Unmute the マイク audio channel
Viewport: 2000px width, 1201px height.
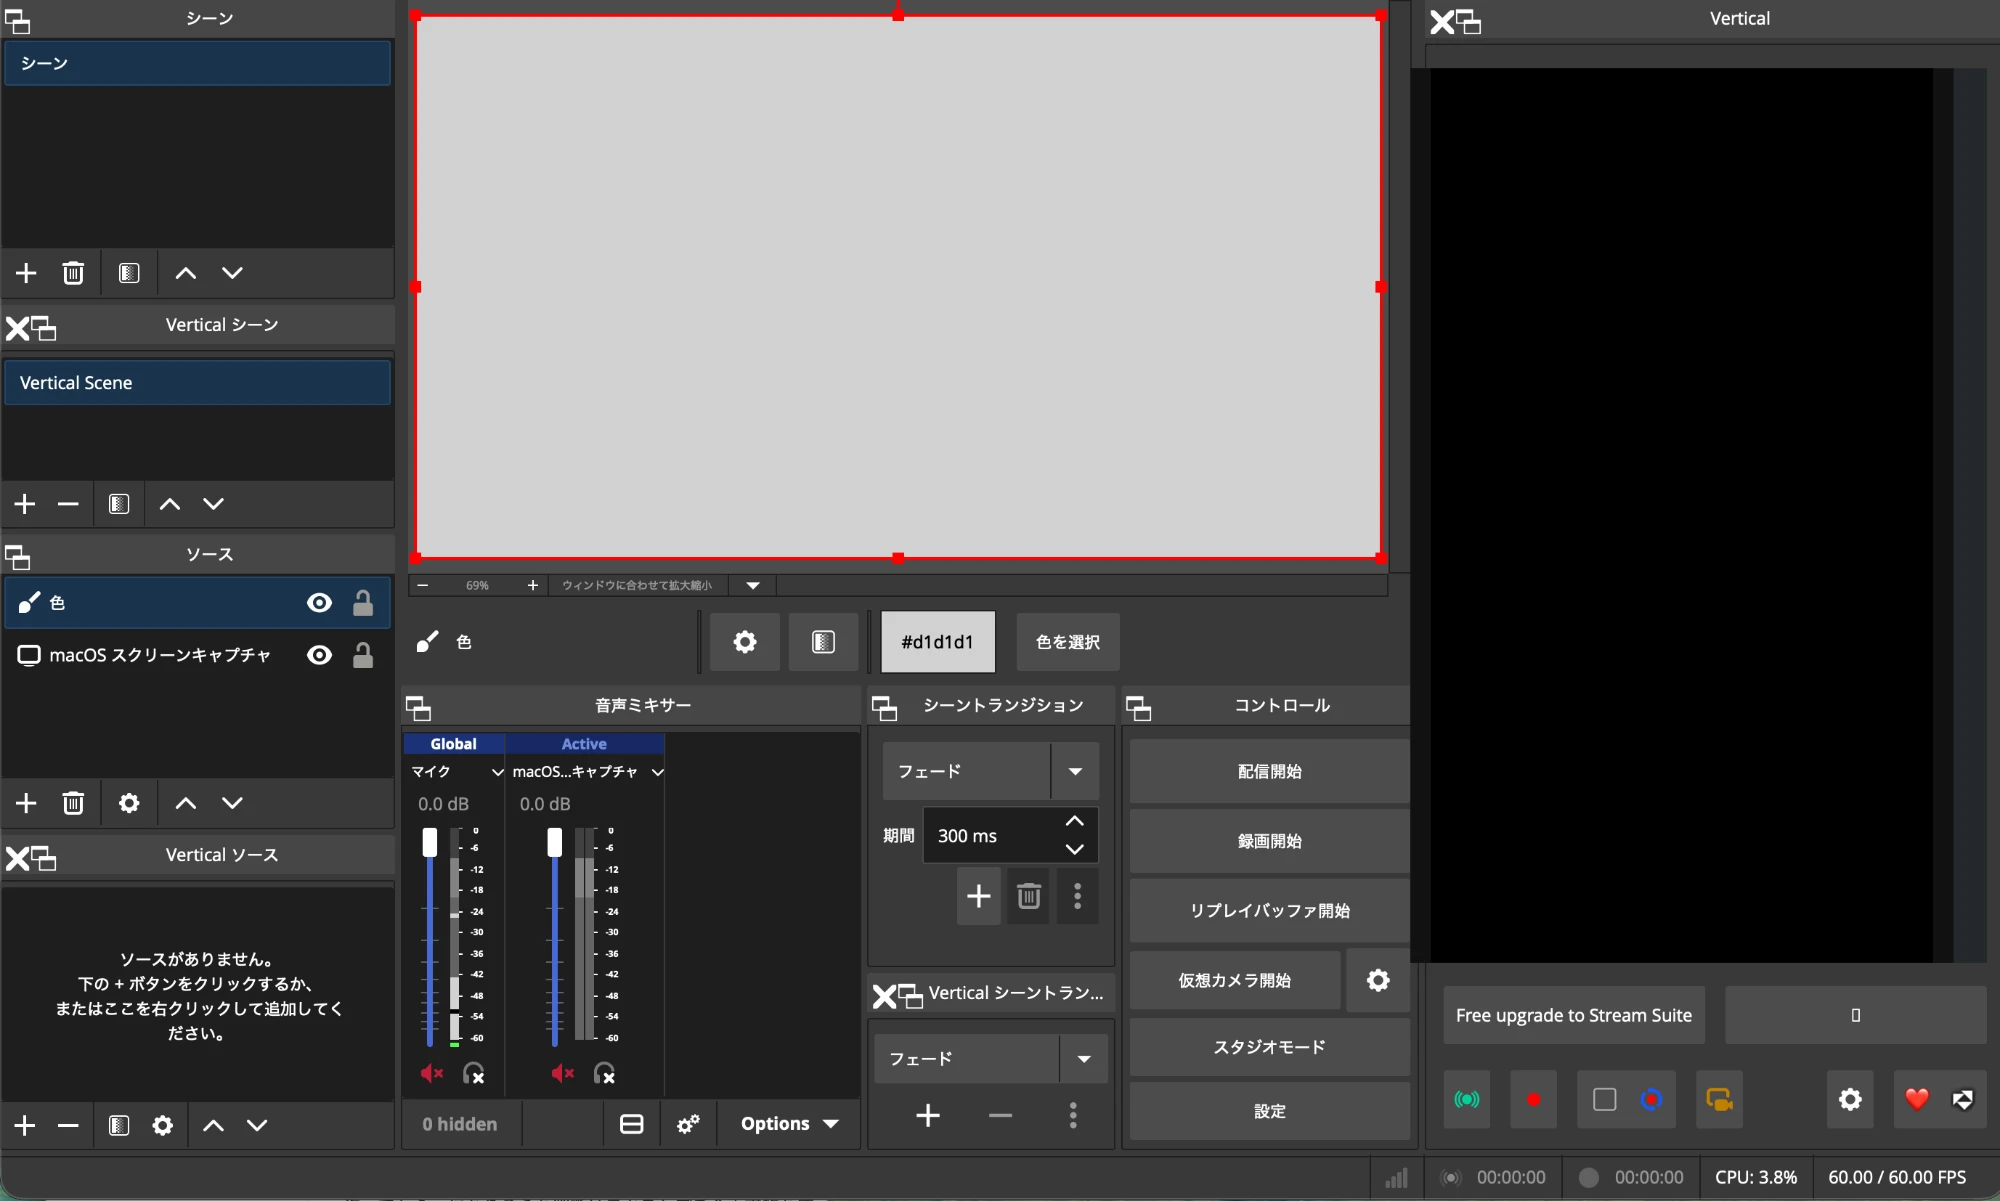(x=432, y=1073)
